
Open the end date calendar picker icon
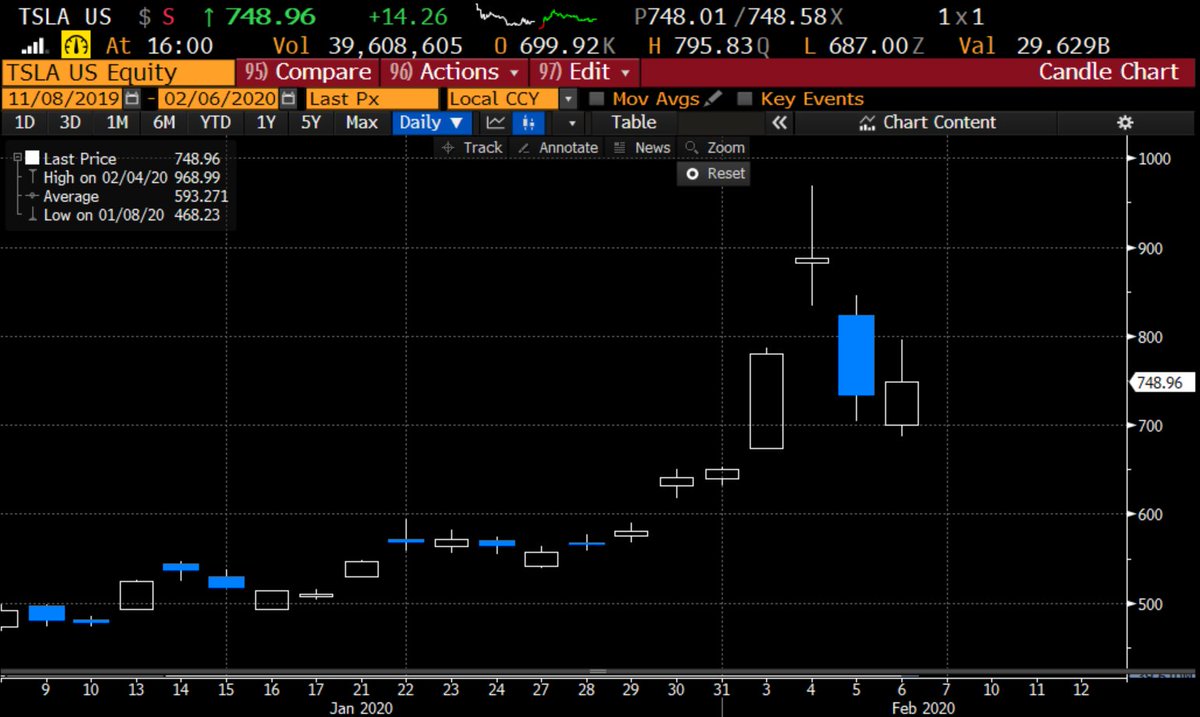coord(288,99)
